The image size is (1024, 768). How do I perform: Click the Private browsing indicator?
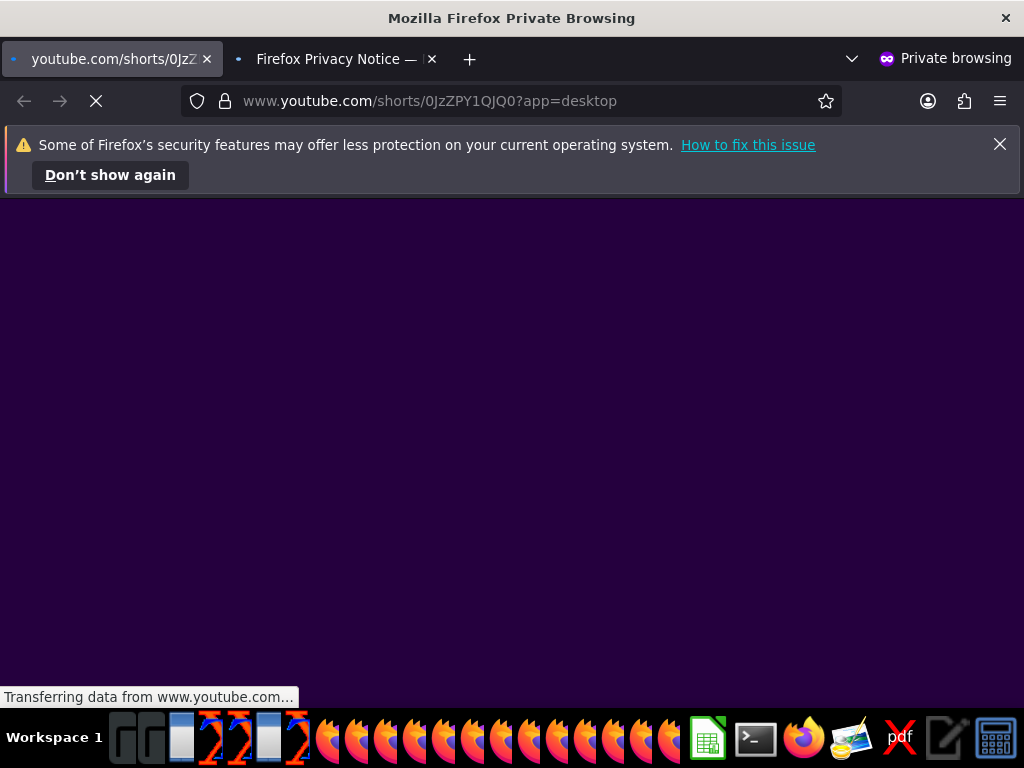pos(945,59)
